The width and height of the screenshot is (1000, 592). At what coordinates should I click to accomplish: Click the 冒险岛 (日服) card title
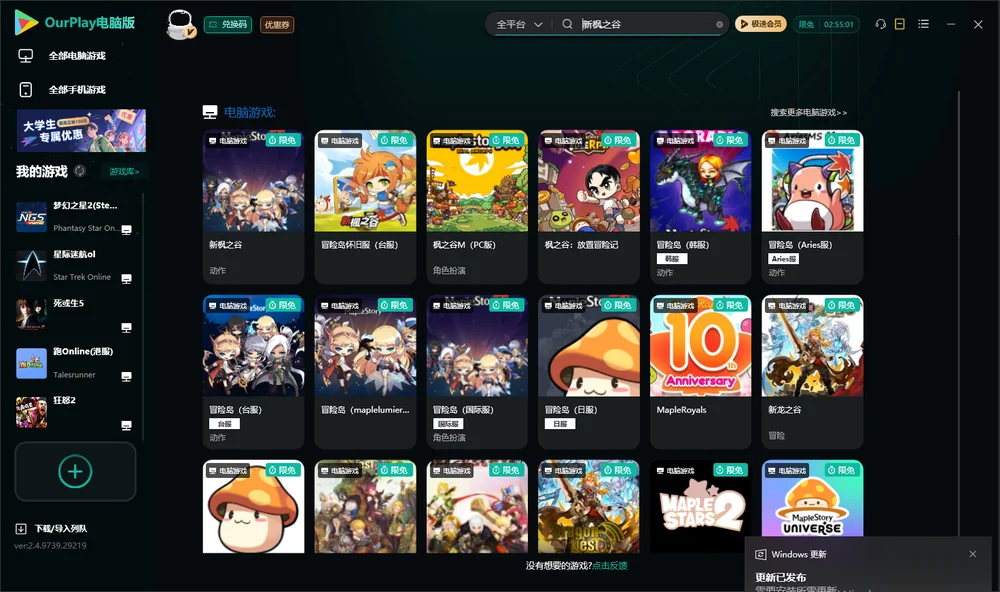coord(571,410)
